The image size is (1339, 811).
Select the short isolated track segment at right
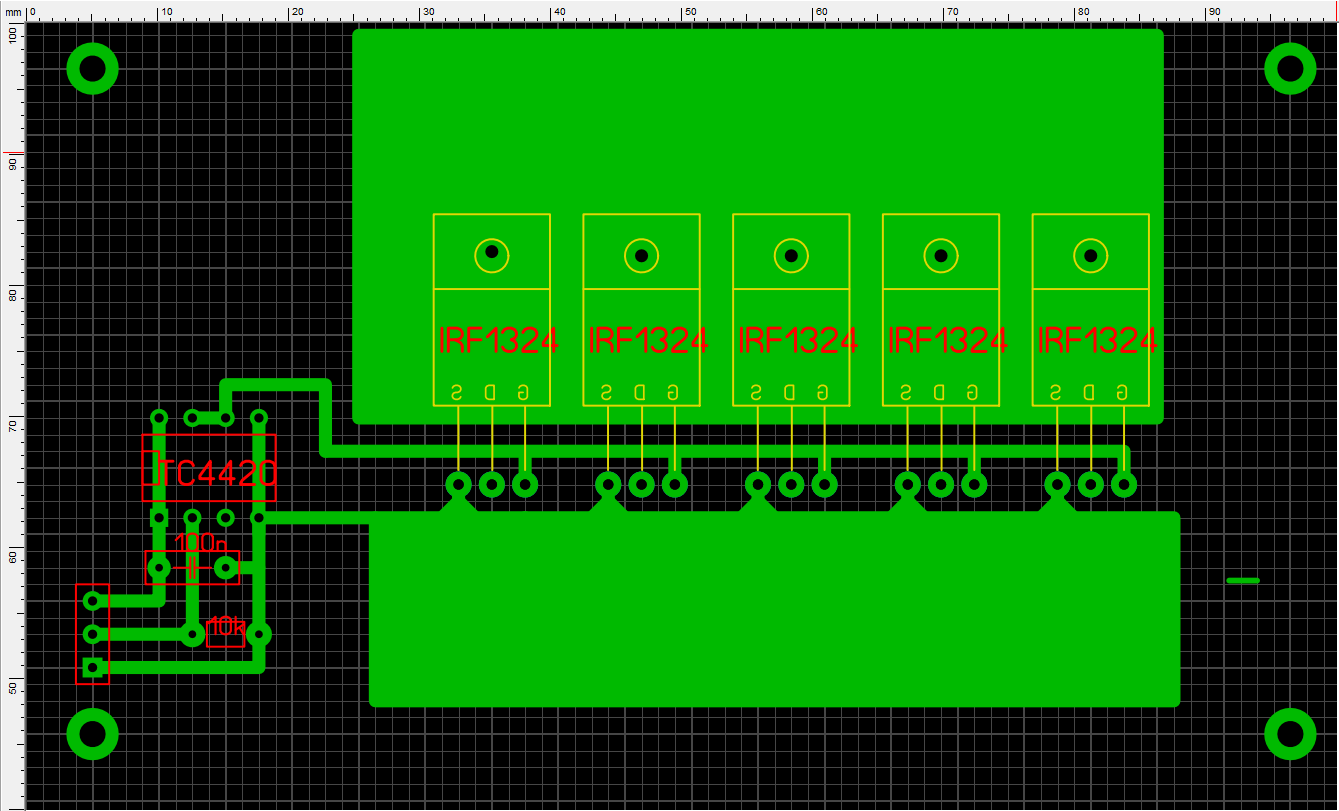tap(1243, 580)
